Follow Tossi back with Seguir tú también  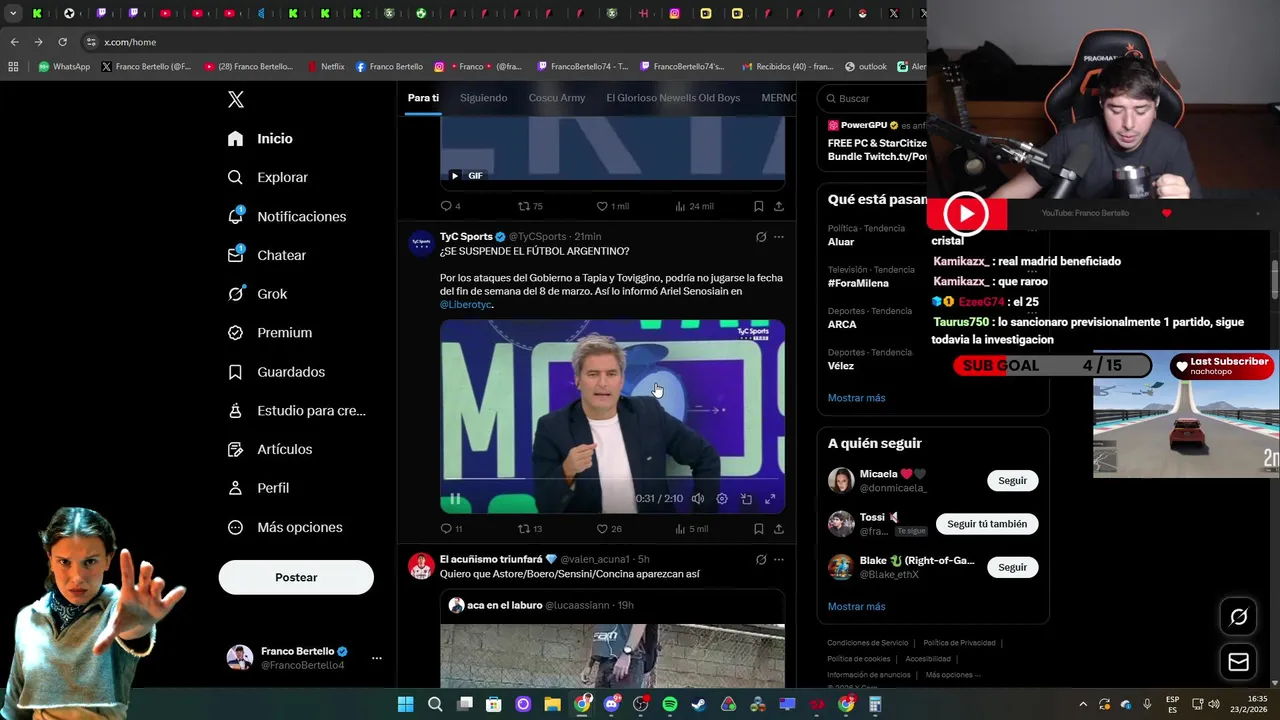(987, 524)
